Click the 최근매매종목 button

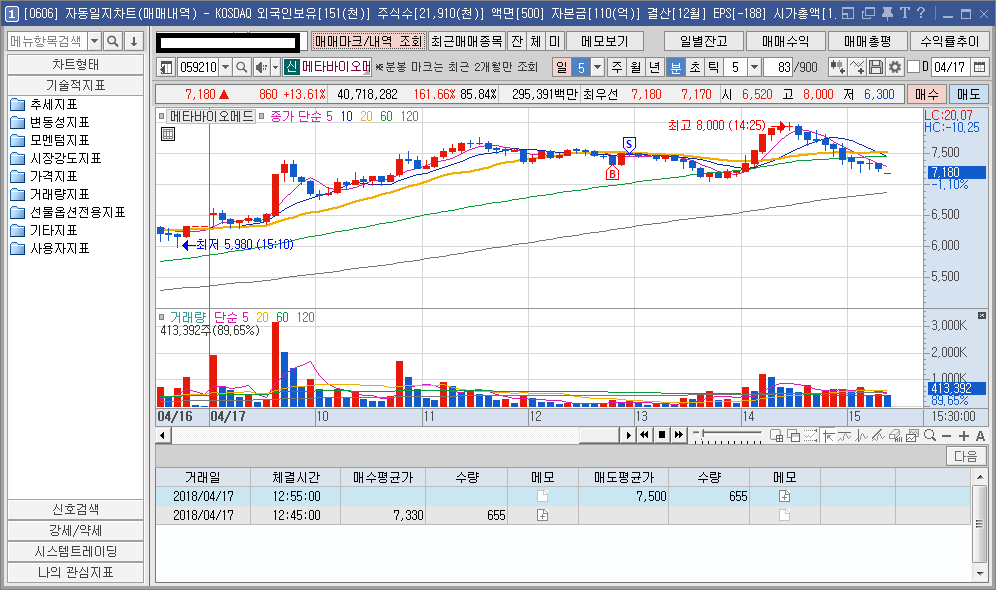[467, 41]
